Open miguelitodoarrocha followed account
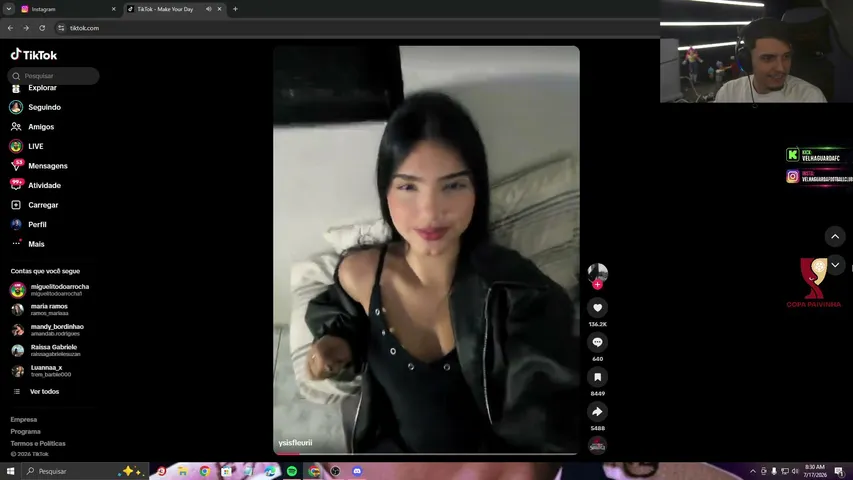The height and width of the screenshot is (480, 853). point(50,290)
